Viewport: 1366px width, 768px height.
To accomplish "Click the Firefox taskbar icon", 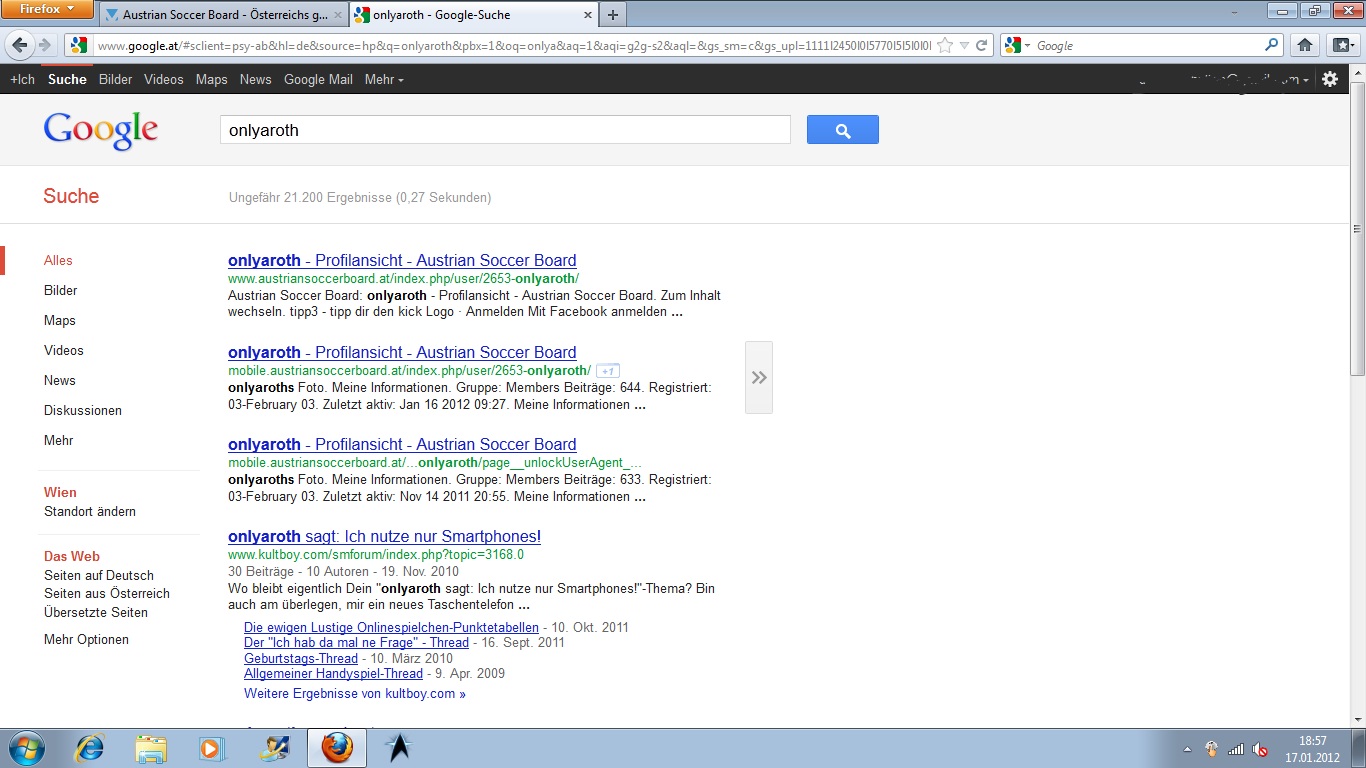I will click(x=337, y=748).
